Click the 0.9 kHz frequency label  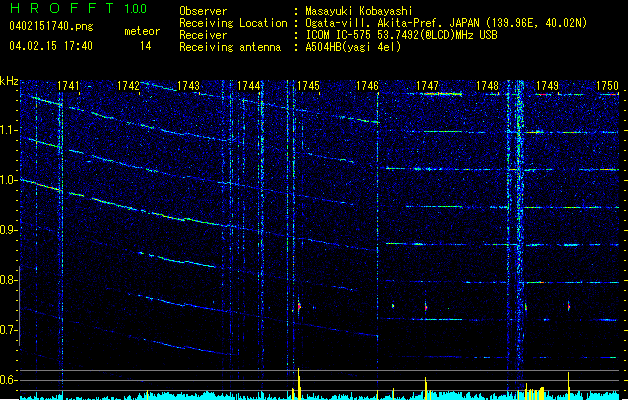tap(9, 230)
